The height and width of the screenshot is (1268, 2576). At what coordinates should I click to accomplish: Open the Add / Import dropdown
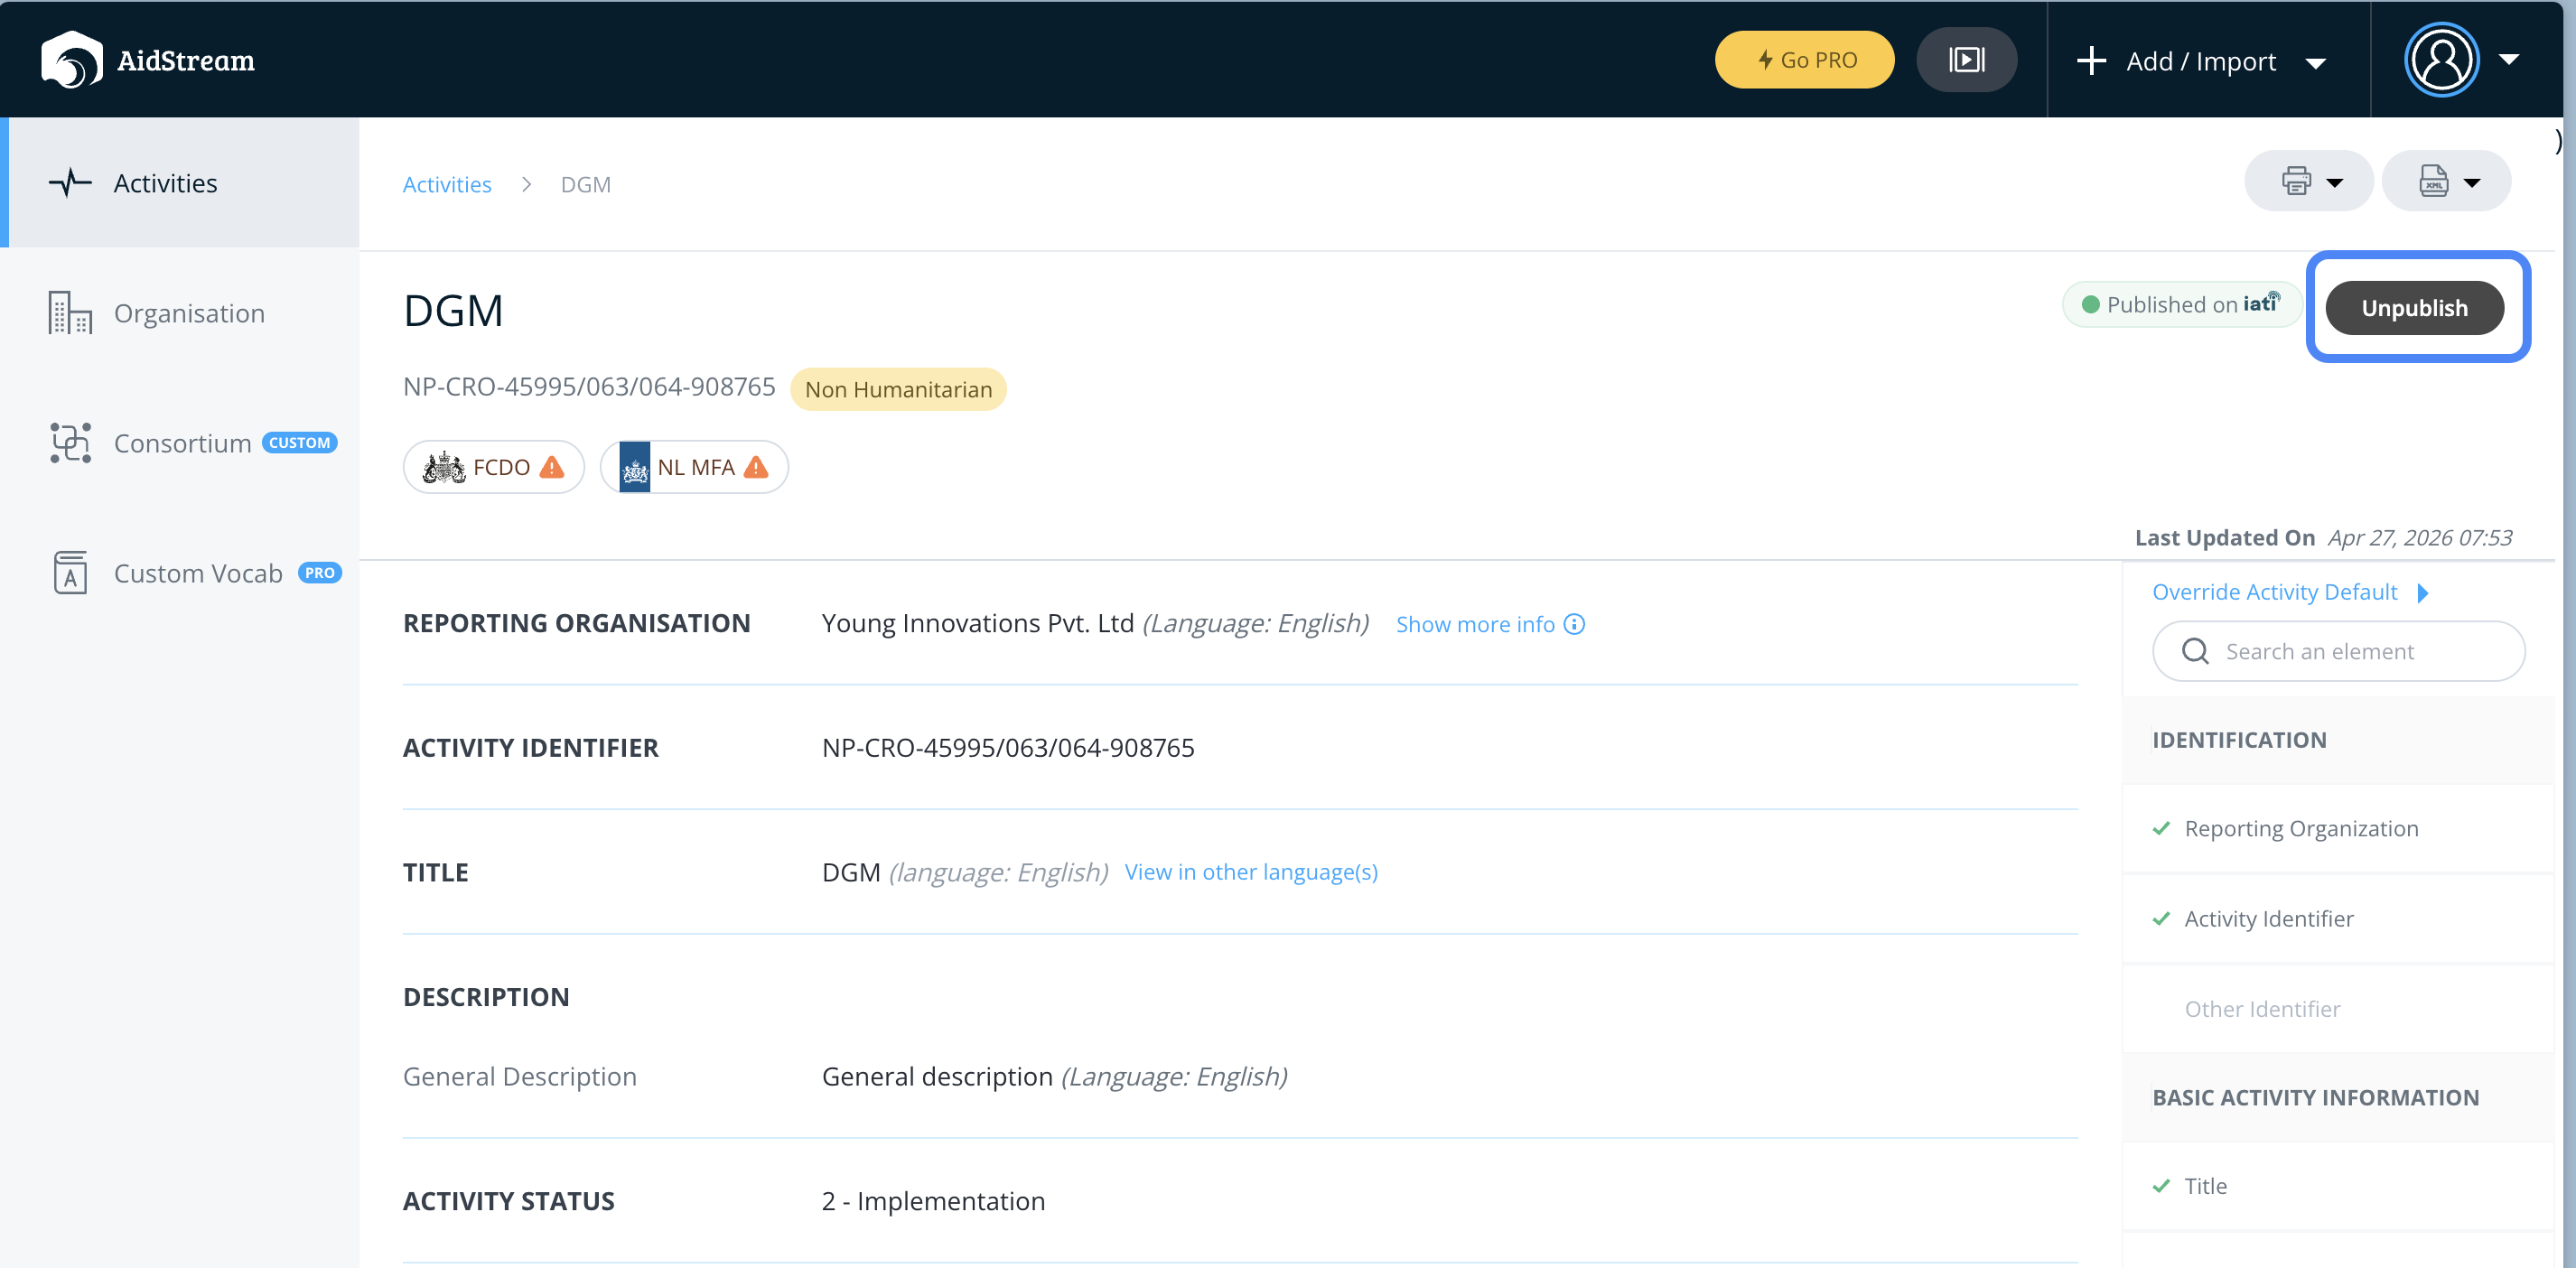[x=2201, y=61]
